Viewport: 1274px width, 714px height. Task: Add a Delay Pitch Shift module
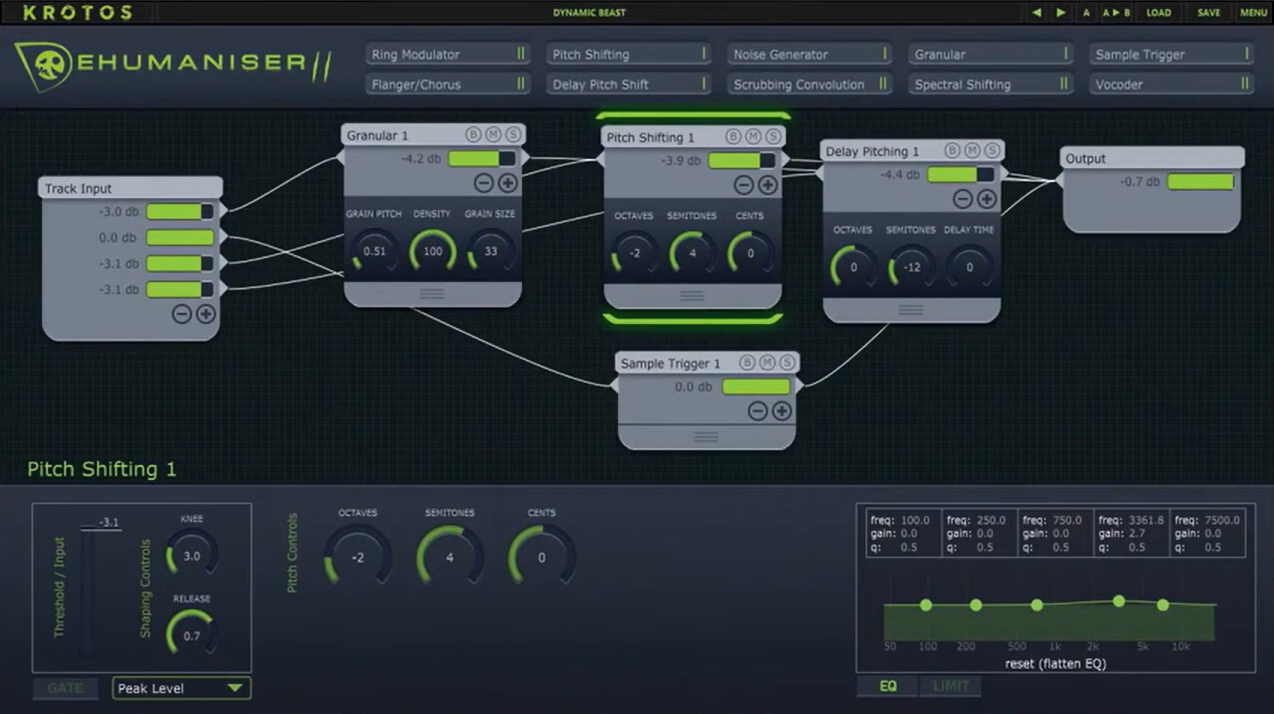(x=629, y=84)
